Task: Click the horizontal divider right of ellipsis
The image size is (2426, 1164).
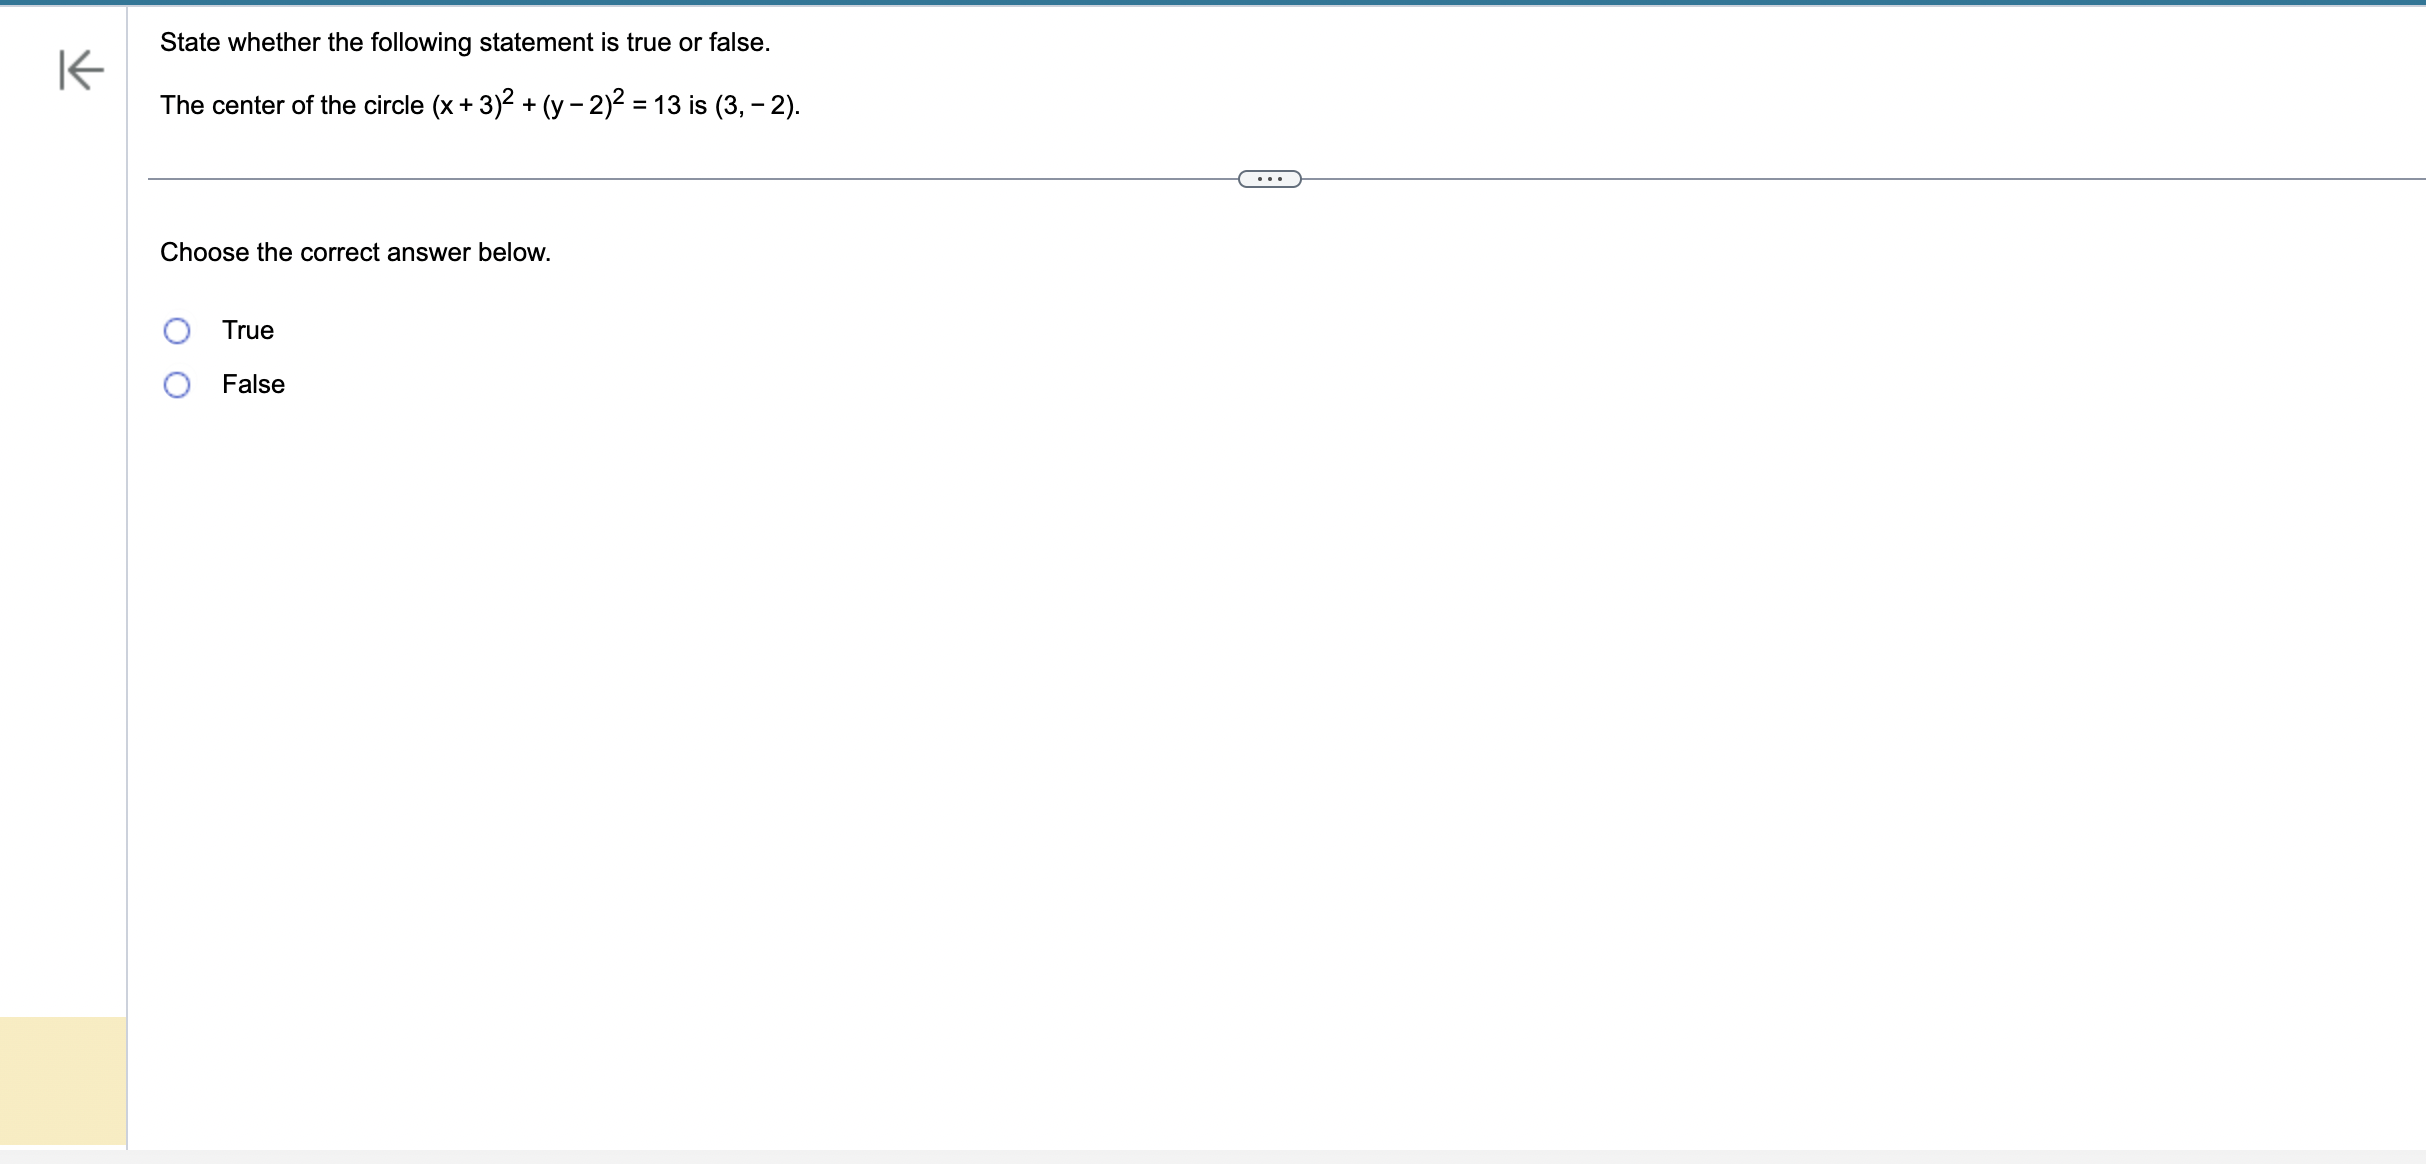Action: (x=1860, y=179)
